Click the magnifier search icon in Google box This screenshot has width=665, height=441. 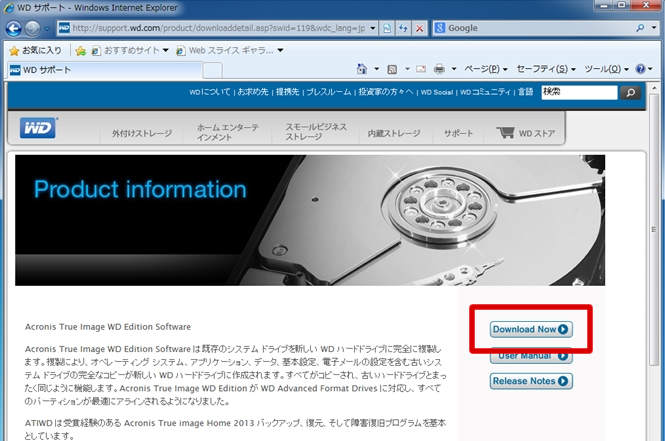[640, 28]
